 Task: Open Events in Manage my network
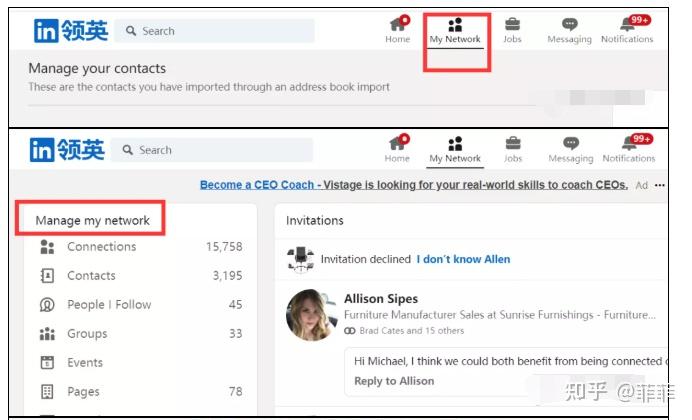(x=85, y=363)
